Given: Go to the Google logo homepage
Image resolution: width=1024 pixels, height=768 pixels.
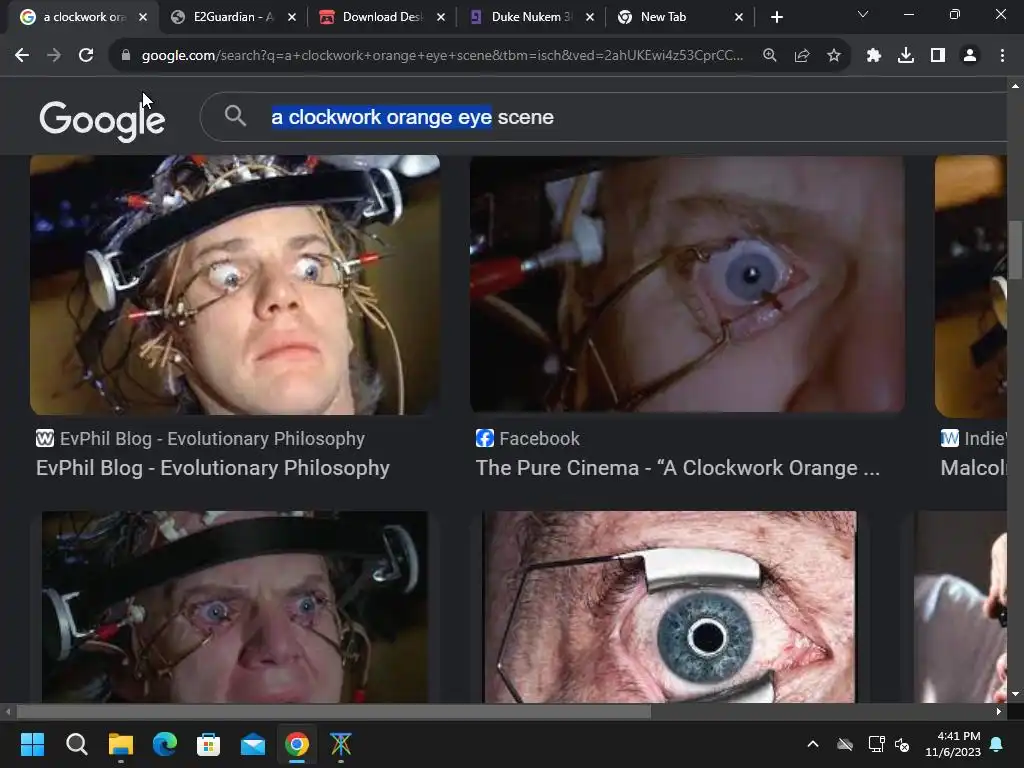Looking at the screenshot, I should coord(103,120).
